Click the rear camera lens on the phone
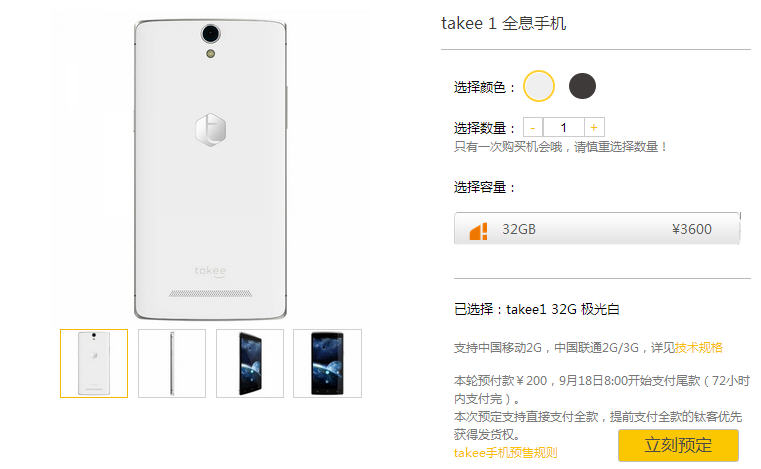 [211, 34]
